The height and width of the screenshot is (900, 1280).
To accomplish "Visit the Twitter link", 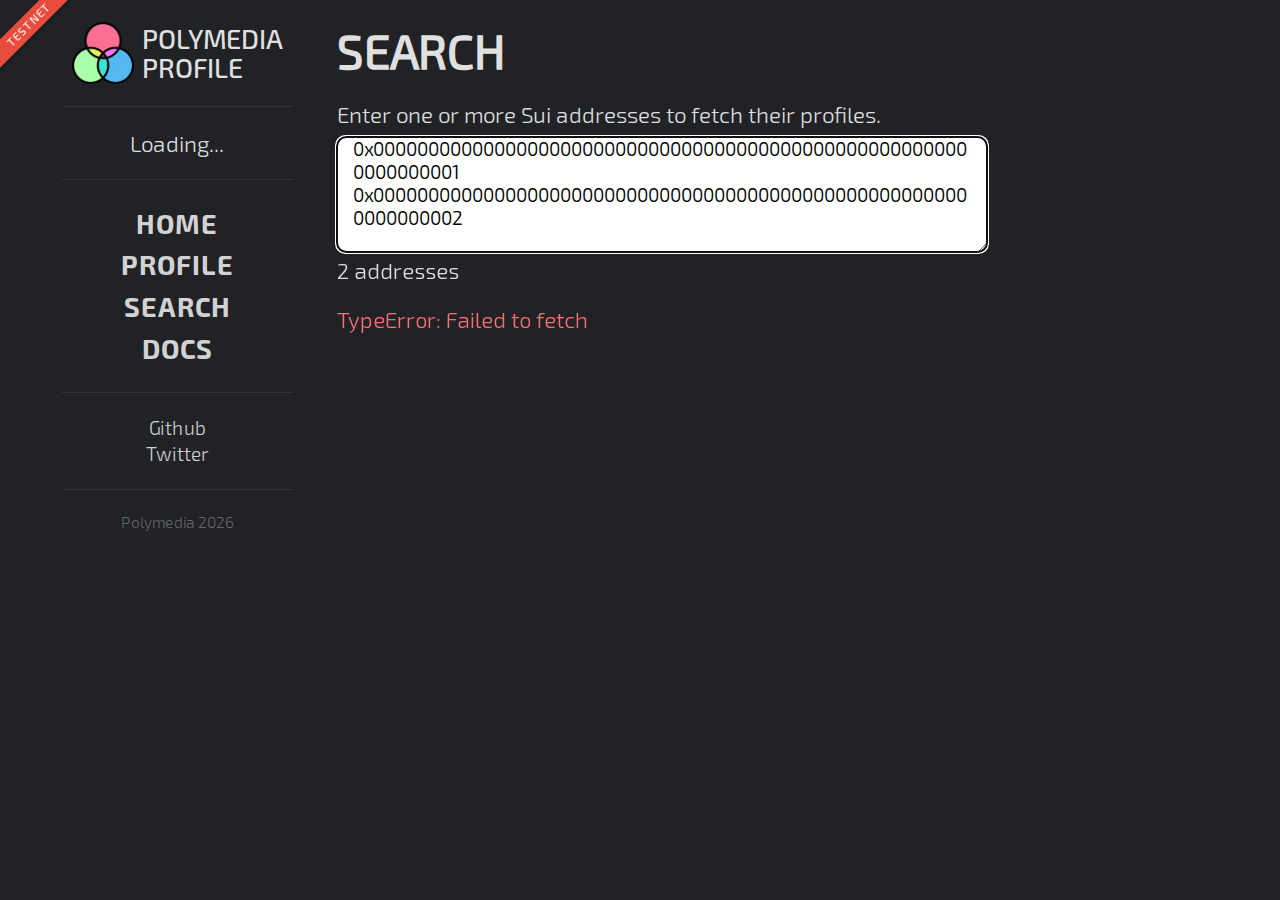I will click(x=177, y=454).
